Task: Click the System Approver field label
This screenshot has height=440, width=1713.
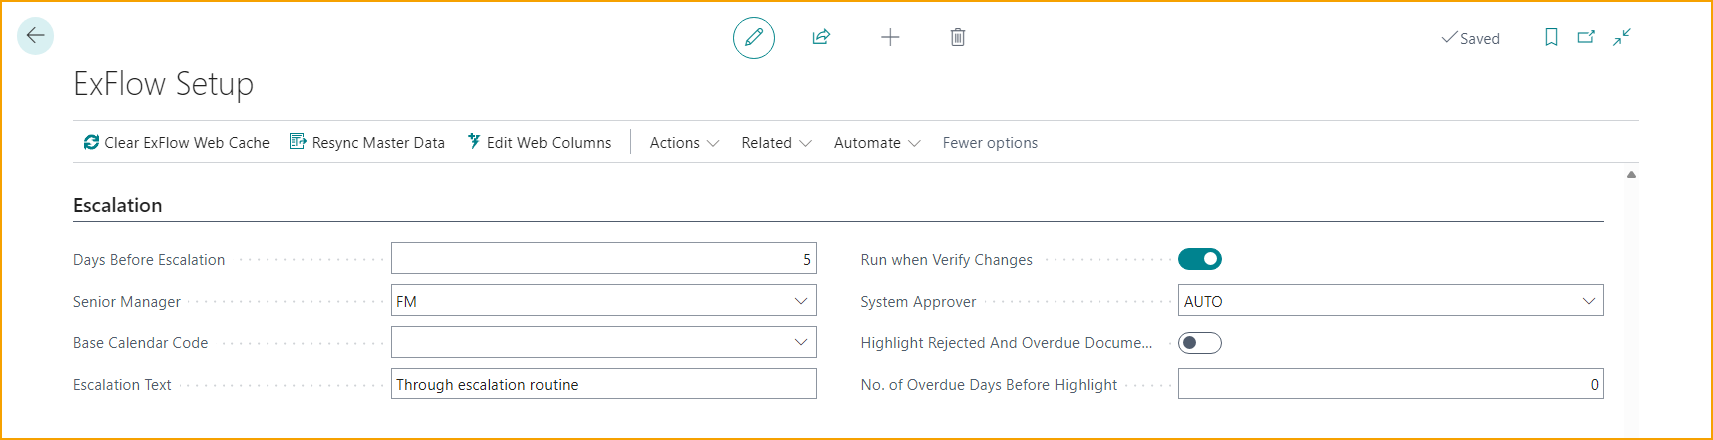Action: (918, 302)
